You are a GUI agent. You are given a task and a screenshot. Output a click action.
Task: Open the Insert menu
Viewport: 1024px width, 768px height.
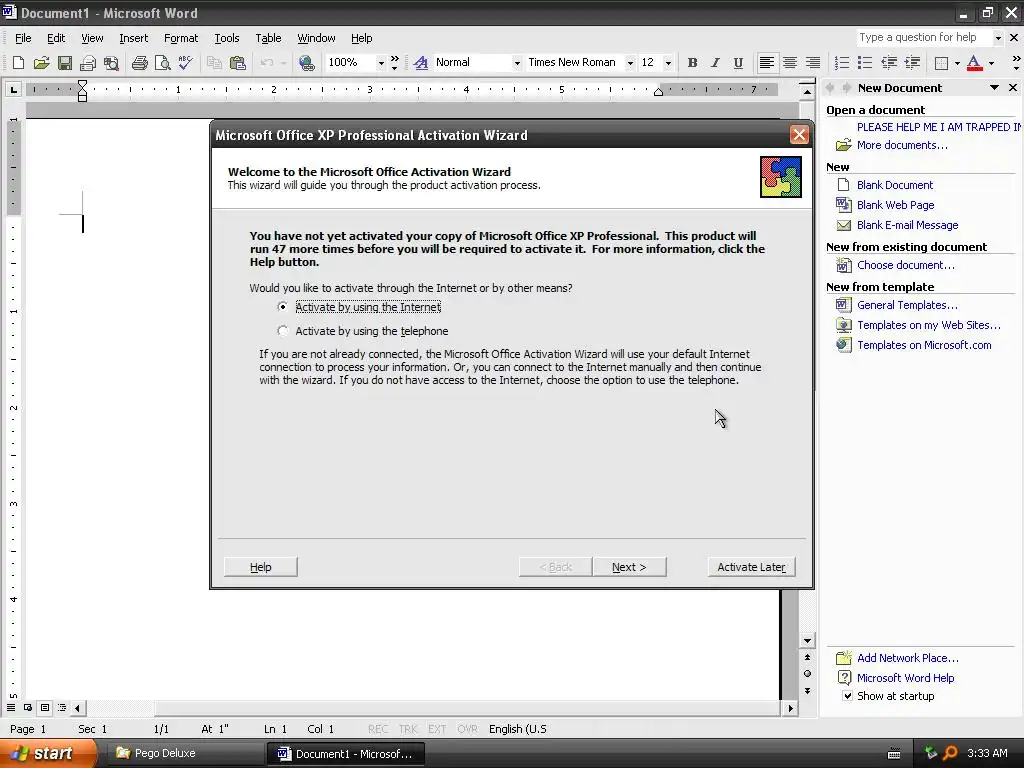click(133, 39)
